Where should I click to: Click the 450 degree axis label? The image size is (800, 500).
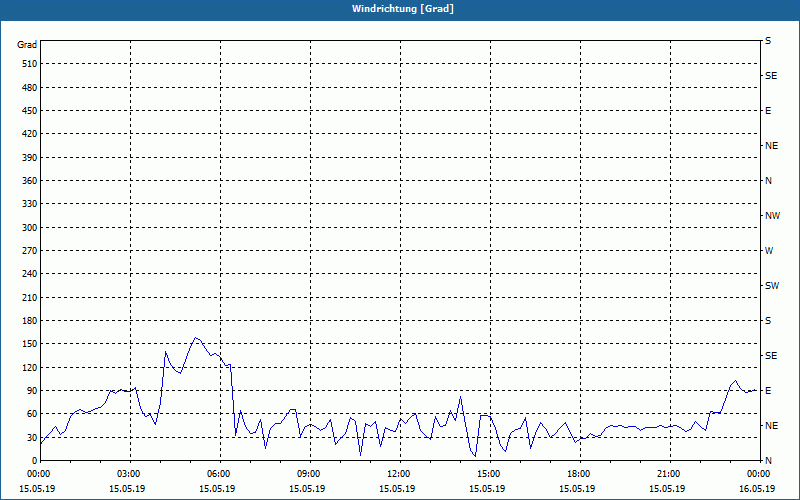(x=30, y=111)
